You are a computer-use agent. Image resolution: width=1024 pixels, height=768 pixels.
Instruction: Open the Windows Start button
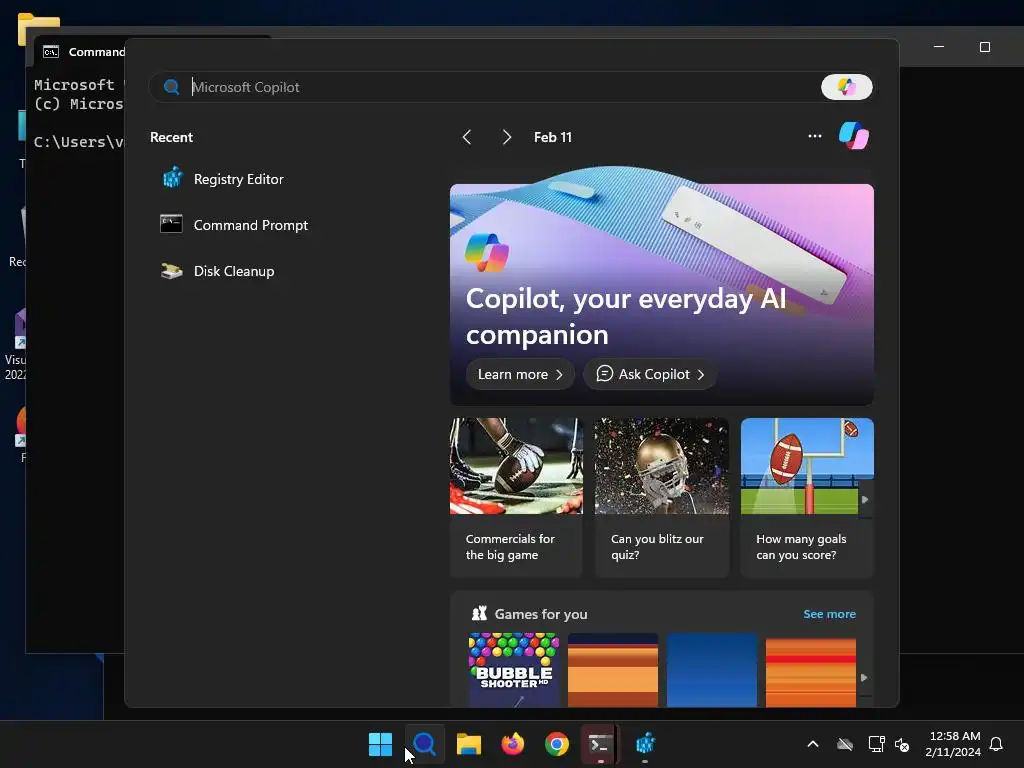[x=380, y=744]
